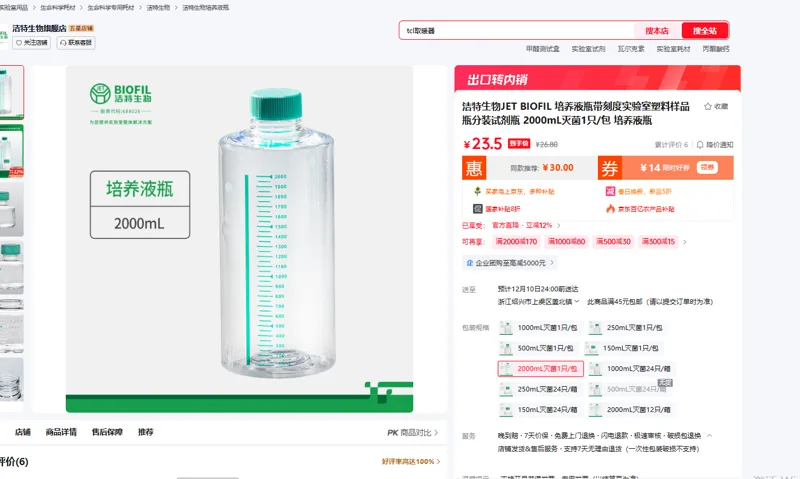Viewport: 800px width, 479px height.
Task: Click the BIOFIL store logo at top left
Action: click(x=4, y=36)
